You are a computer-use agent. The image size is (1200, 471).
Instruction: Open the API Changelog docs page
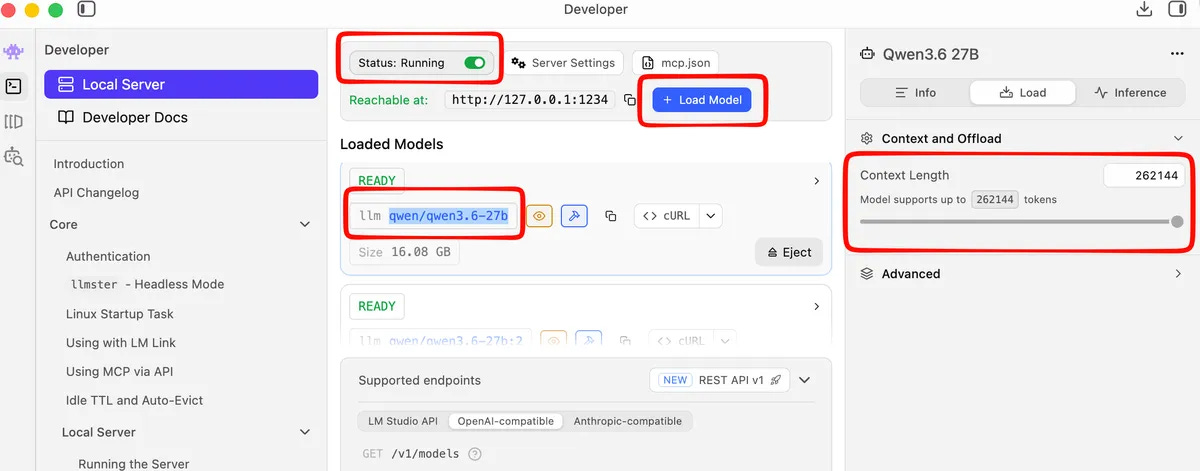coord(96,193)
